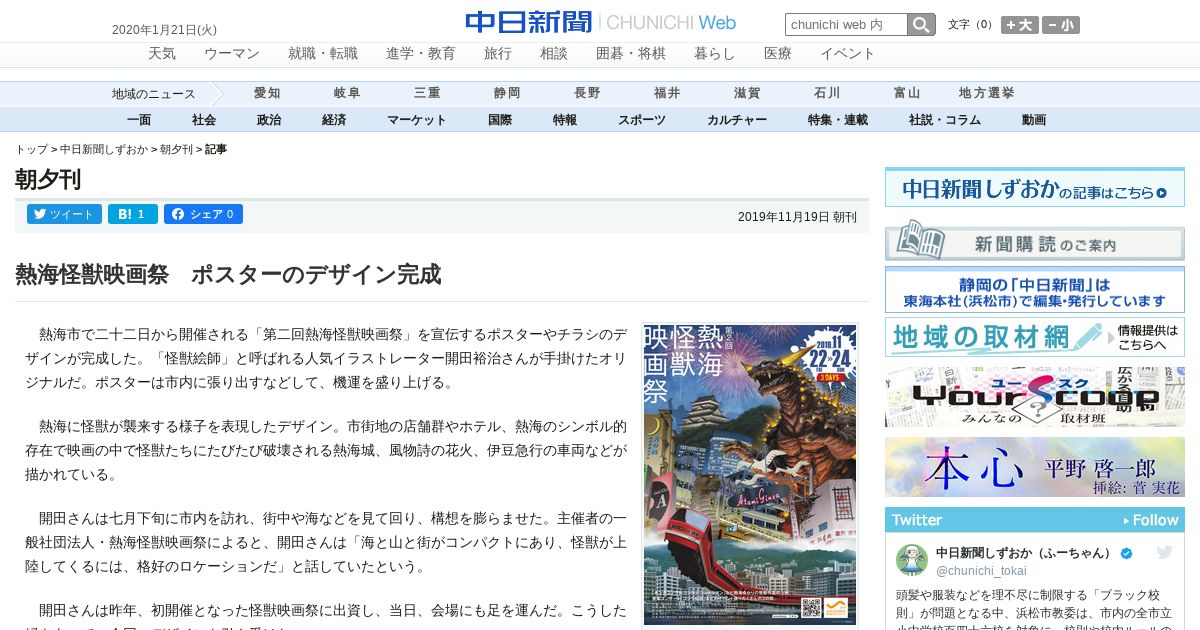1200x630 pixels.
Task: Click 中日新聞しずおか(ふーちゃん) account name
Action: coord(1024,553)
